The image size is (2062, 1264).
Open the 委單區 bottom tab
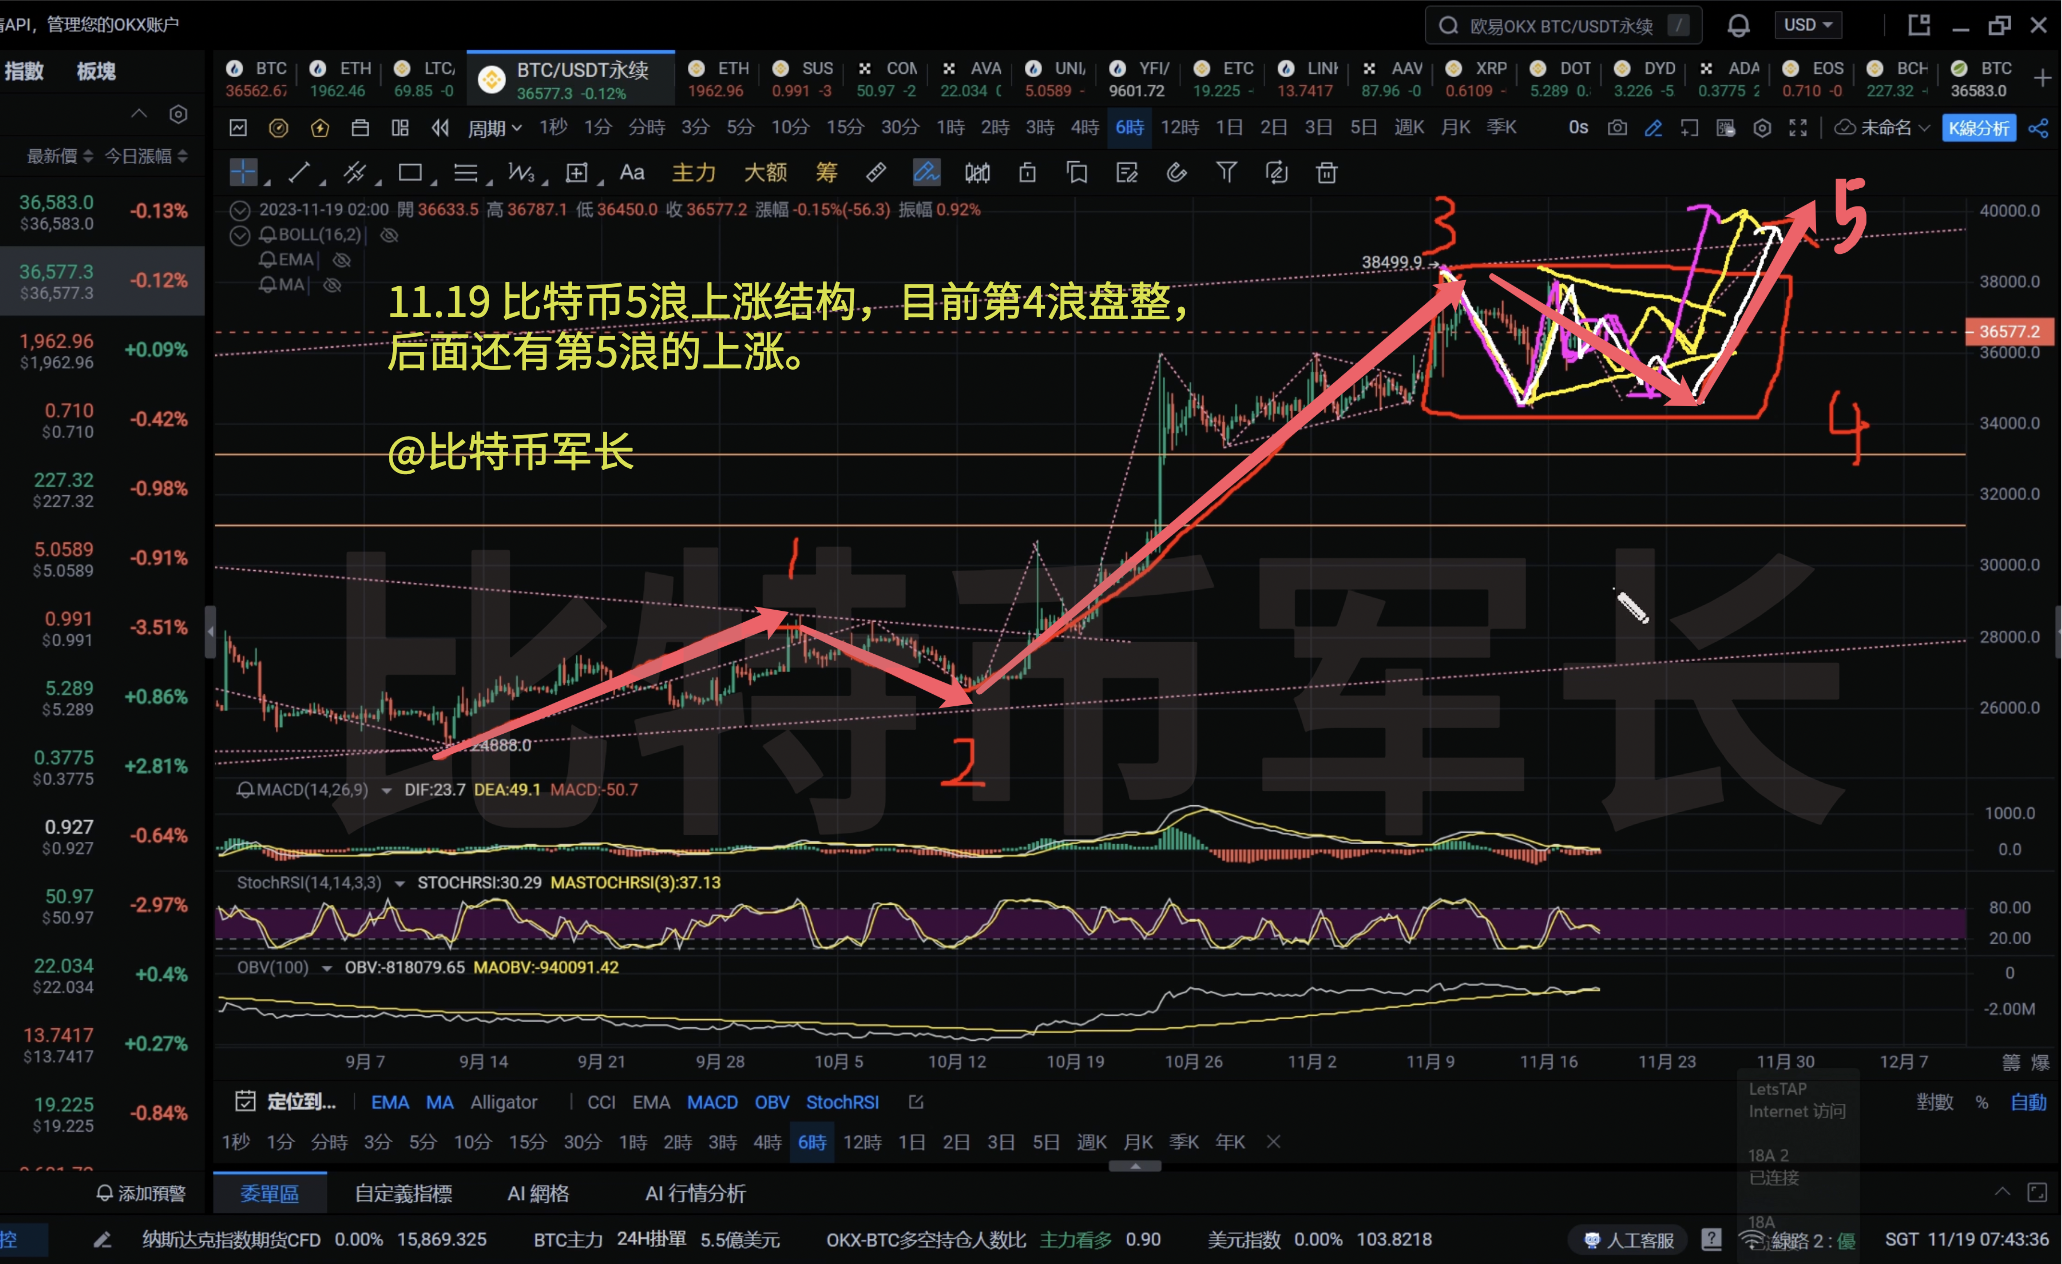pyautogui.click(x=270, y=1193)
